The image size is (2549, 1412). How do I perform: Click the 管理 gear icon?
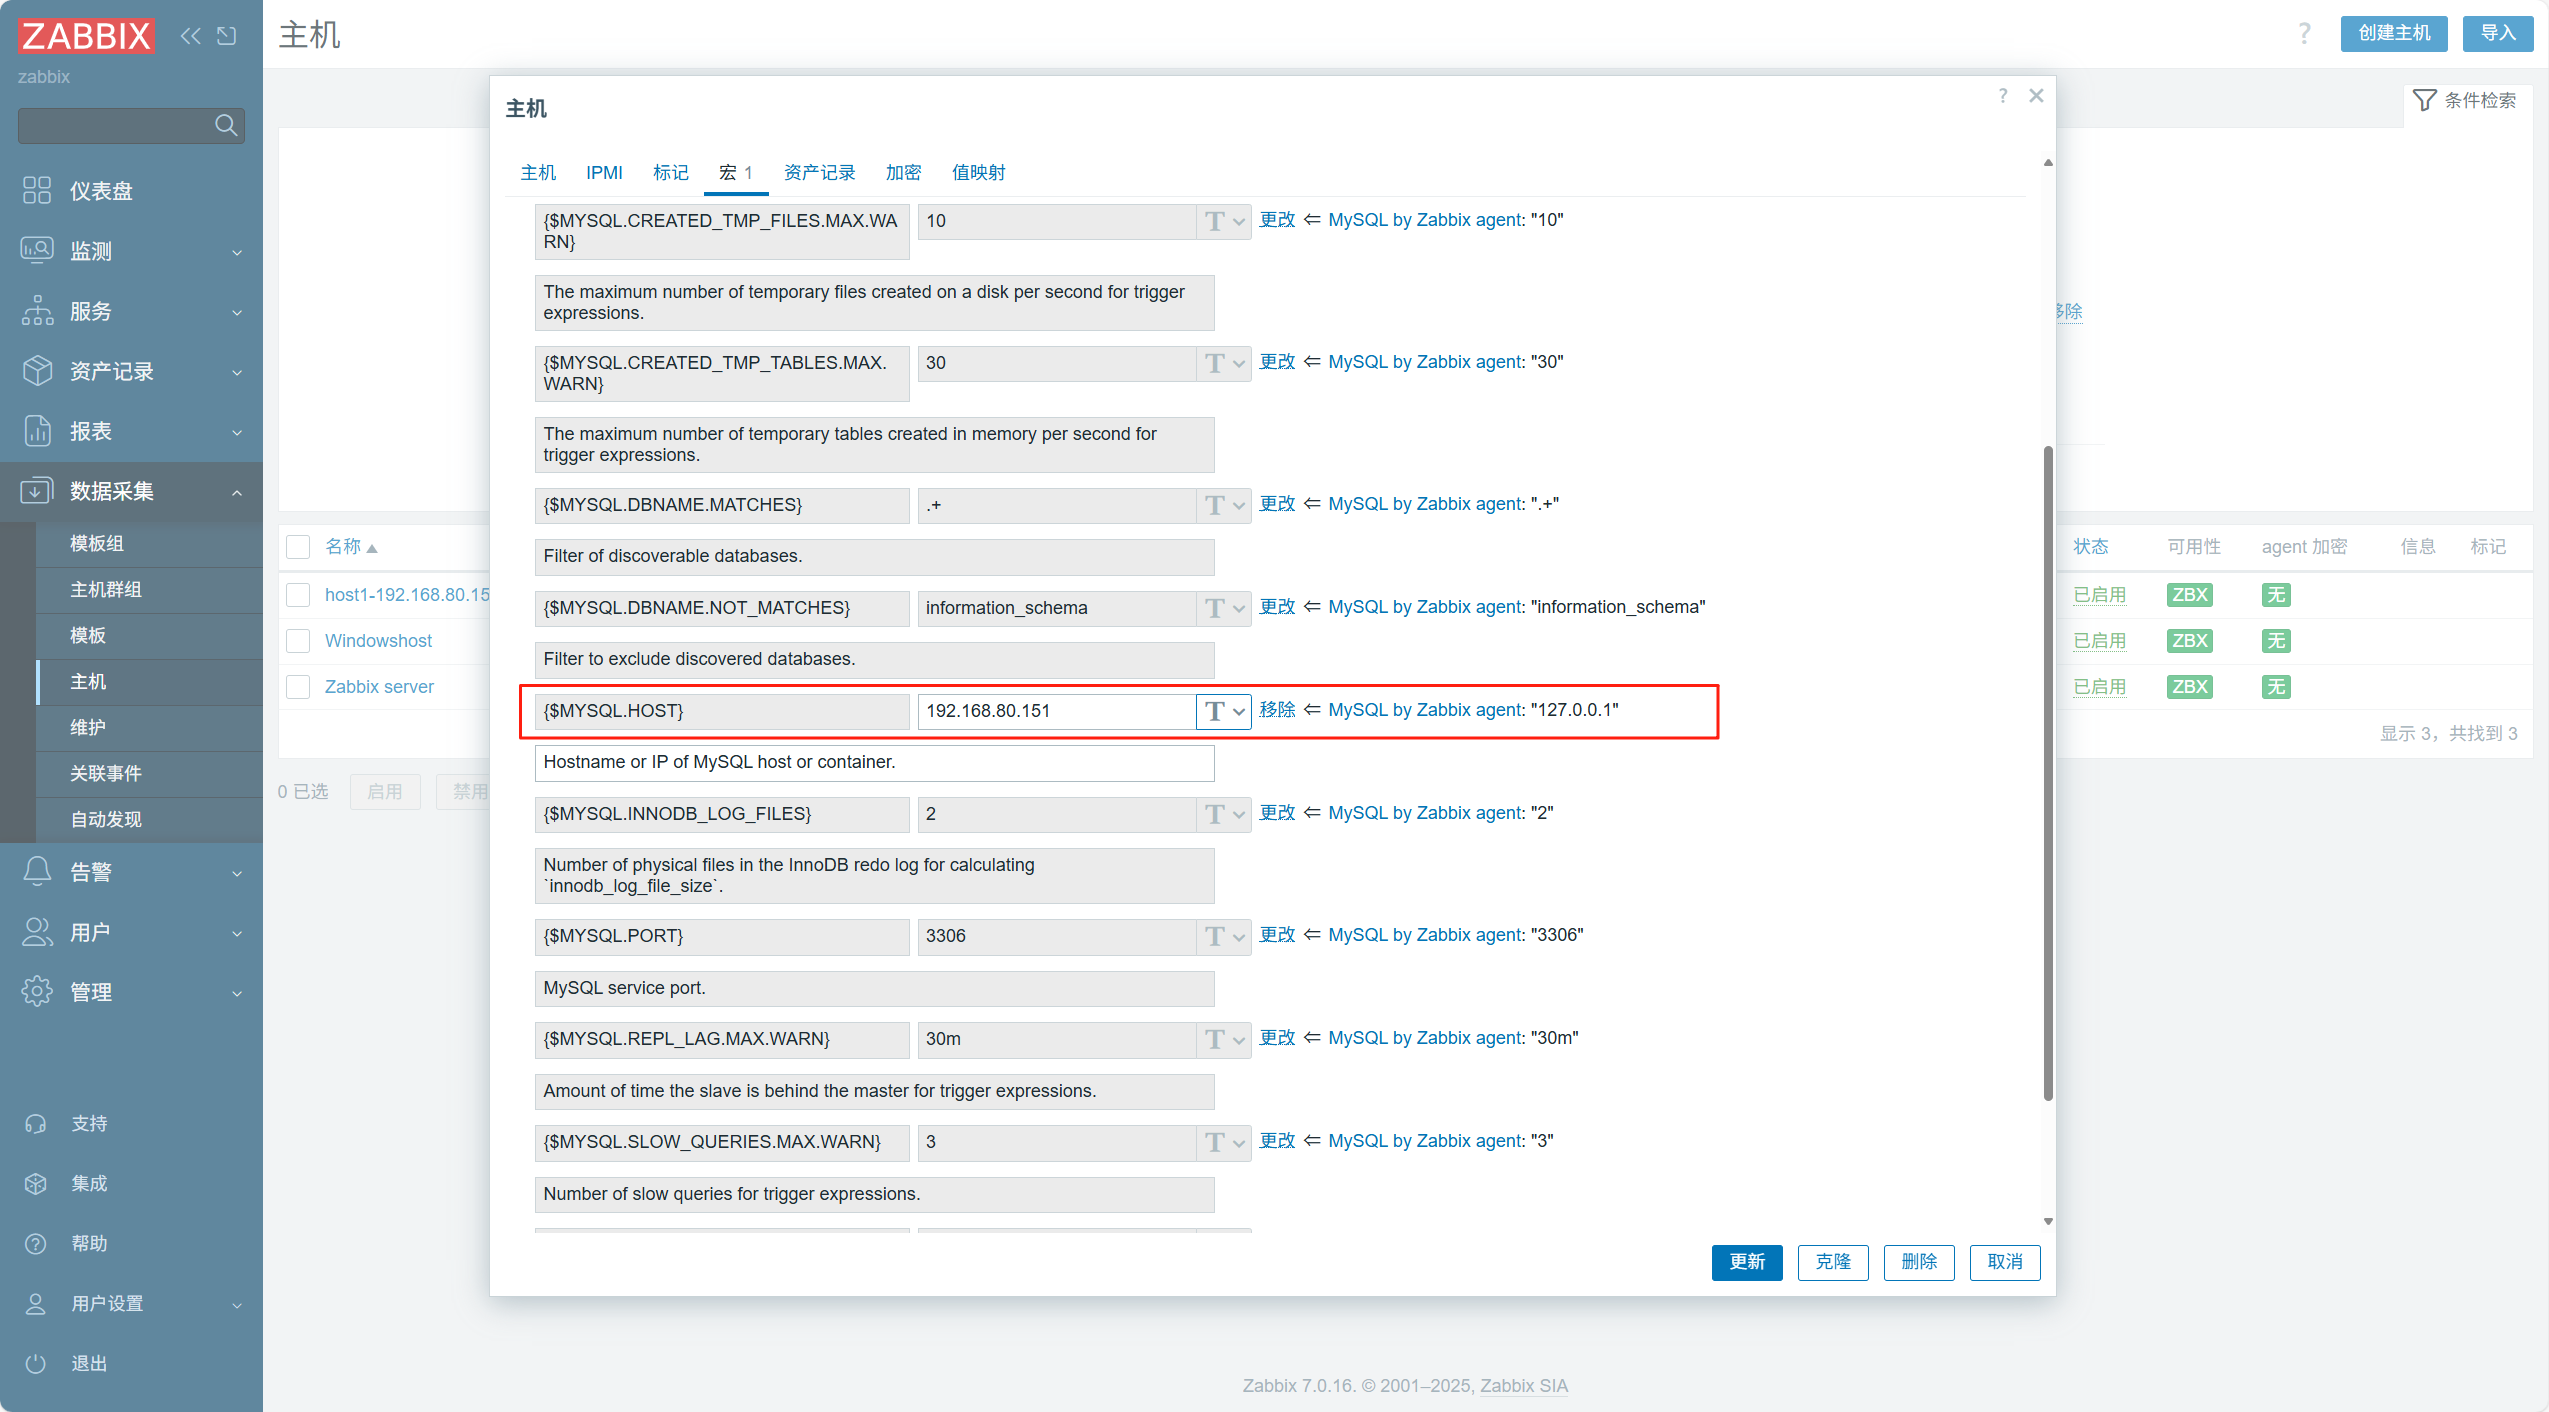point(37,992)
